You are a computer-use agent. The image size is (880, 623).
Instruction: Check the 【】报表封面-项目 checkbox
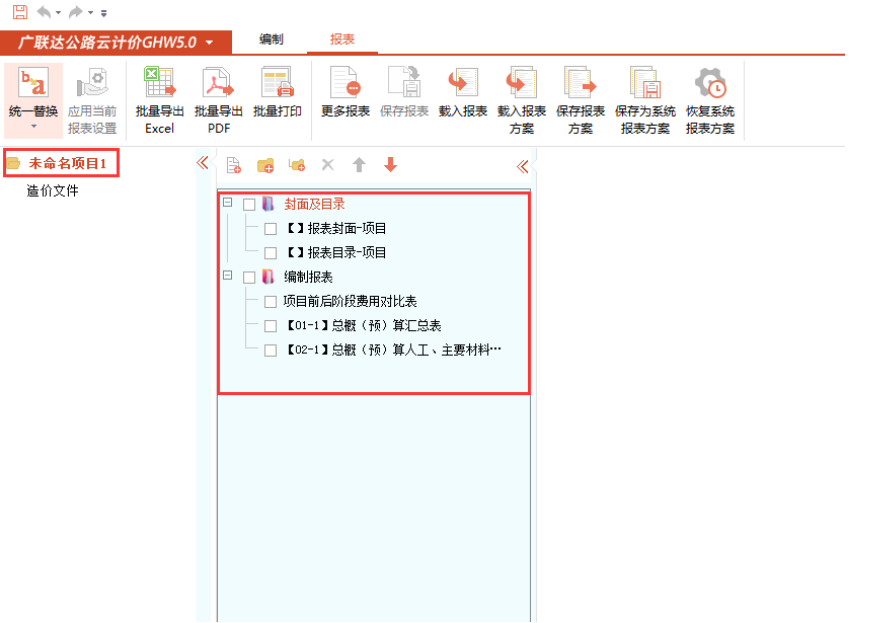270,229
